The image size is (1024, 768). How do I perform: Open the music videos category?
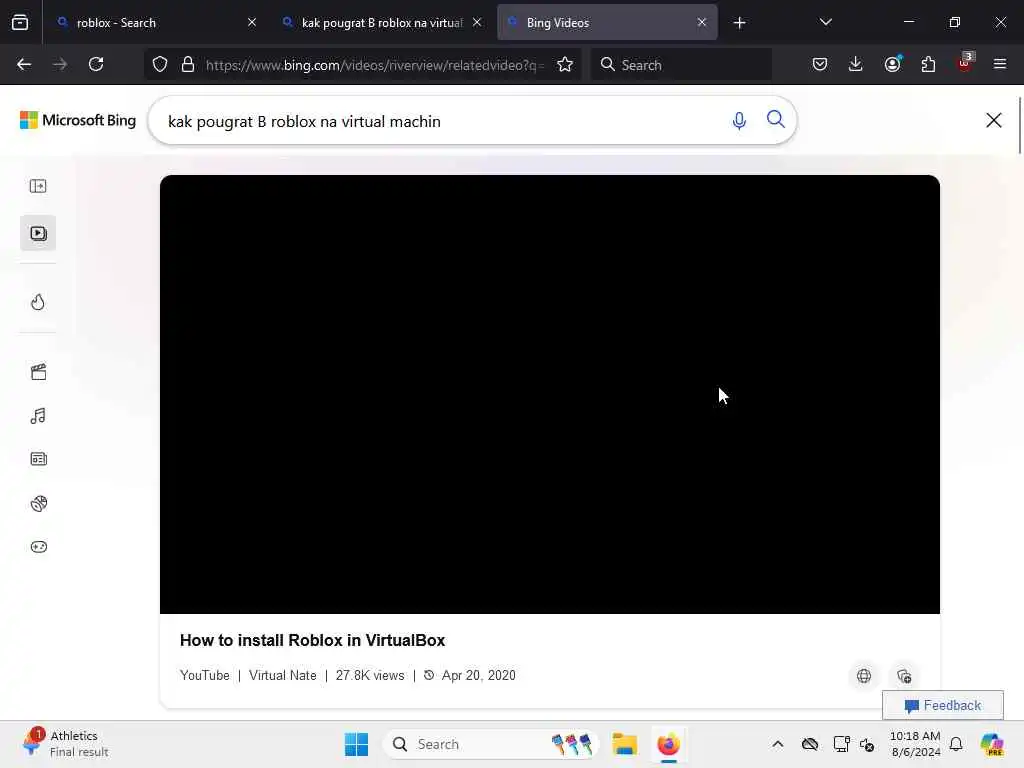(x=38, y=416)
